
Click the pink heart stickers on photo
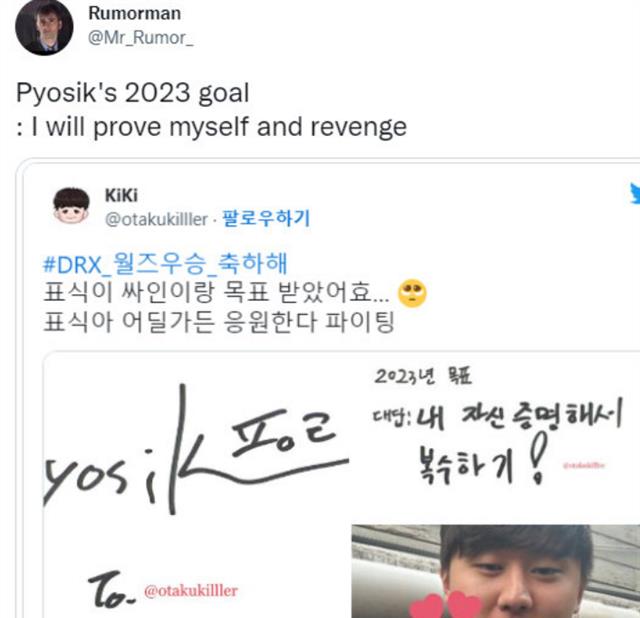(446, 605)
